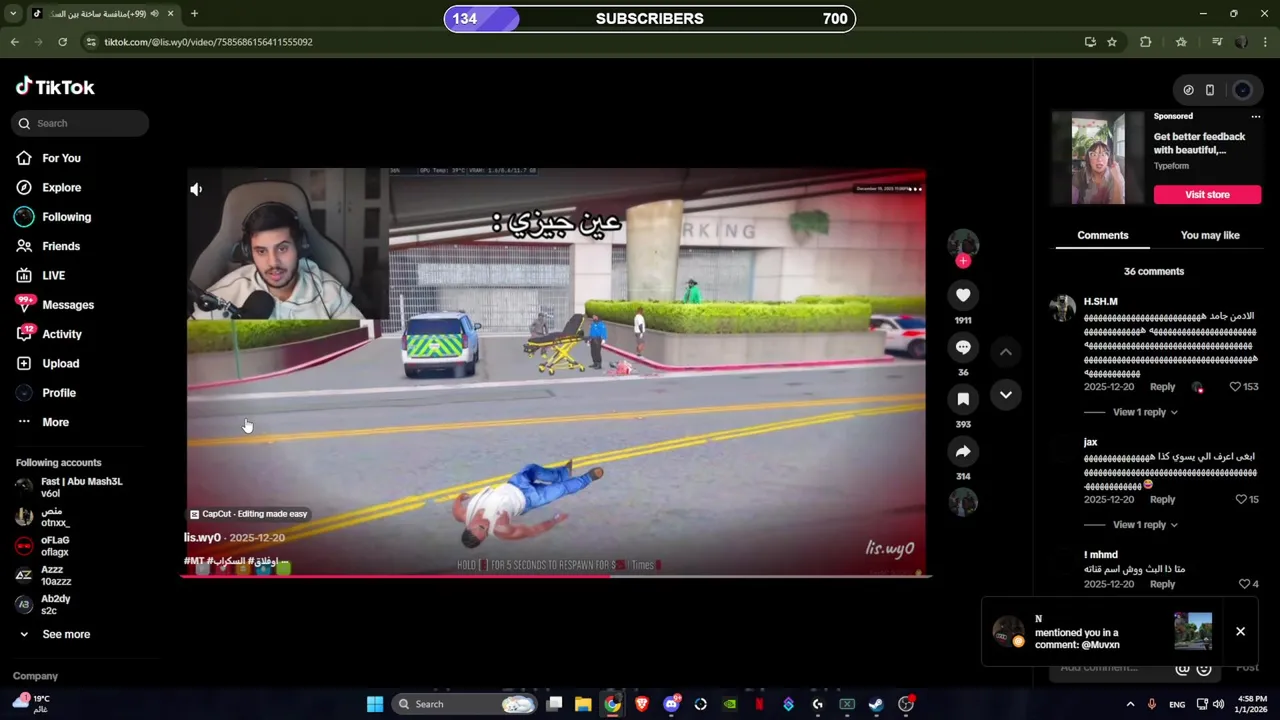Switch to the You may like tab
1280x720 pixels.
click(x=1210, y=235)
